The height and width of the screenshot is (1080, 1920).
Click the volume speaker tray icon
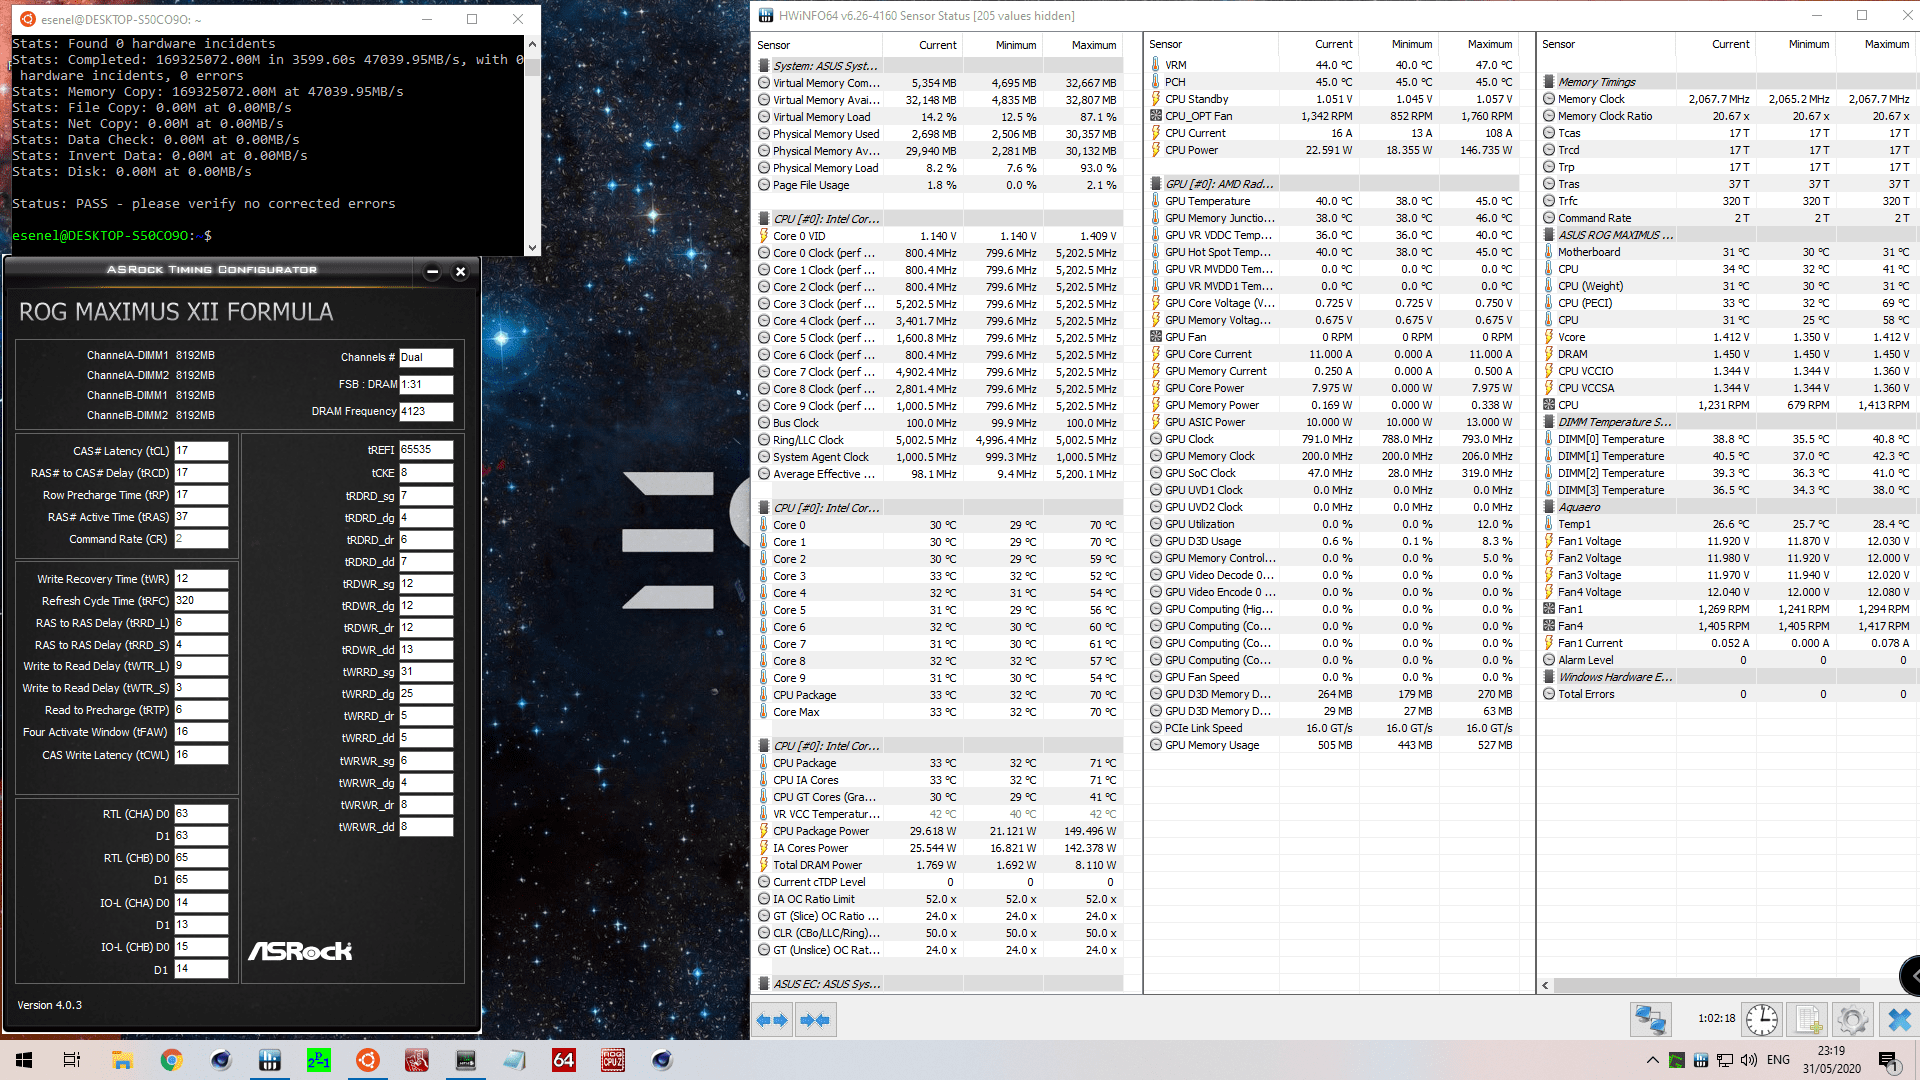coord(1749,1060)
